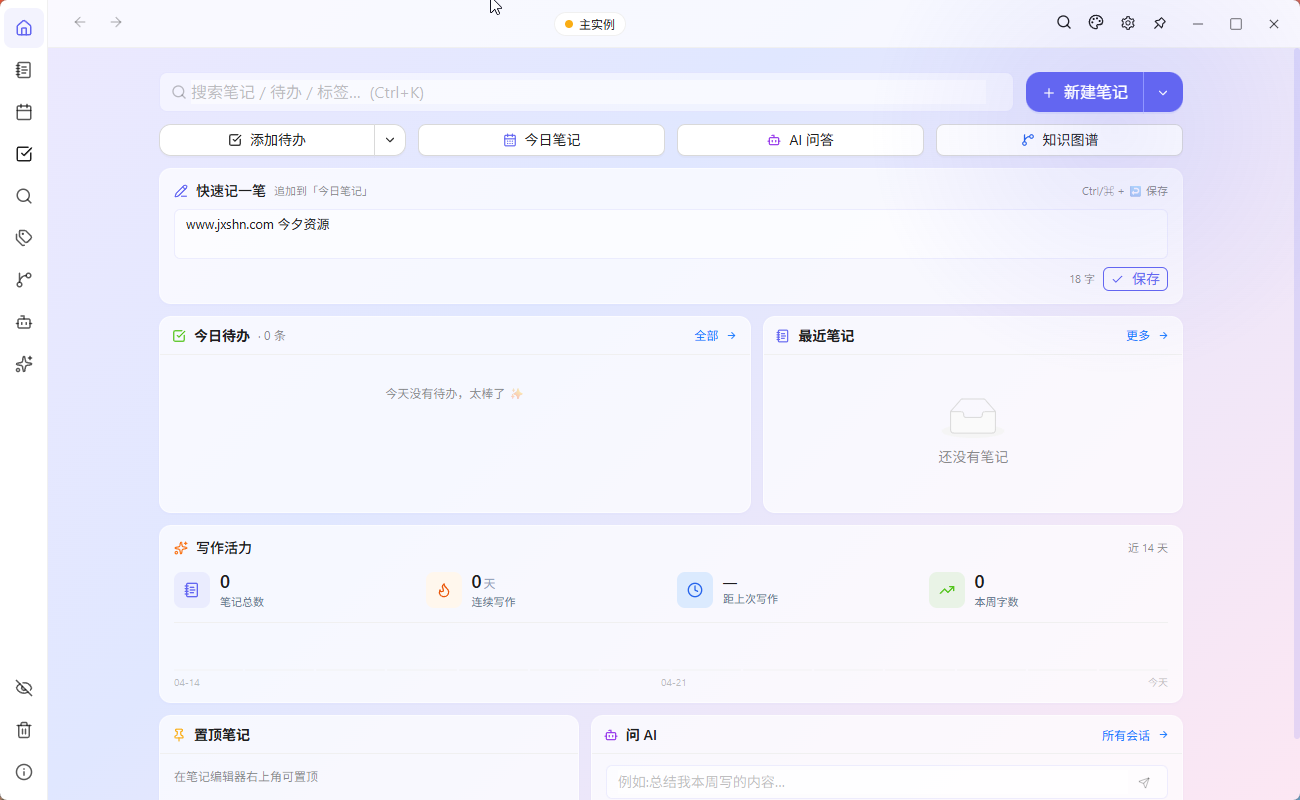Launch AI 问答 quick action

coord(800,140)
